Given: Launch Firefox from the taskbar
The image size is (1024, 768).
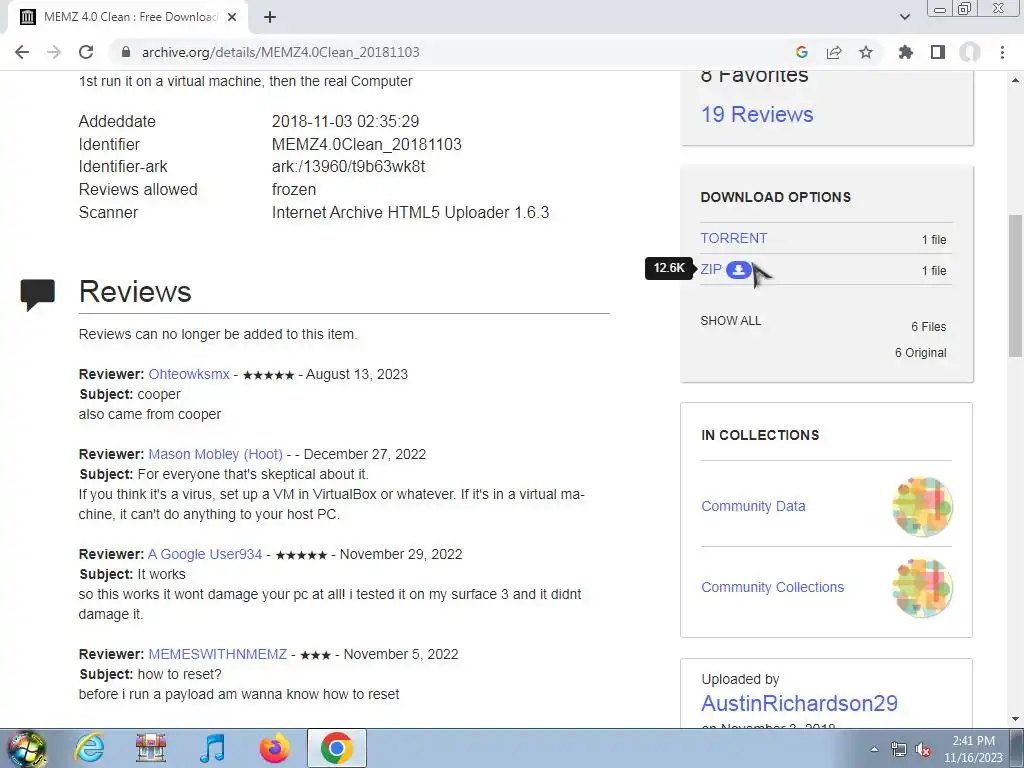Looking at the screenshot, I should point(274,748).
